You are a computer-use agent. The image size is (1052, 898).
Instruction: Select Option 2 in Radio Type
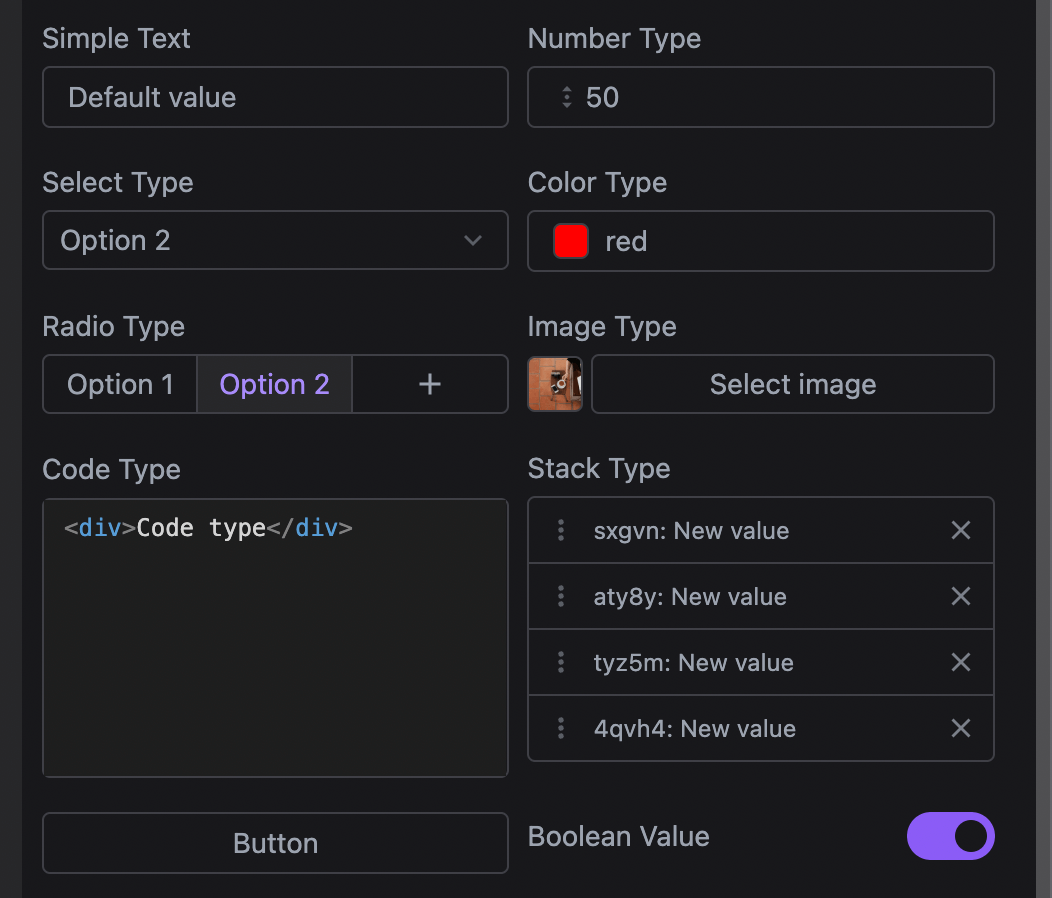274,384
